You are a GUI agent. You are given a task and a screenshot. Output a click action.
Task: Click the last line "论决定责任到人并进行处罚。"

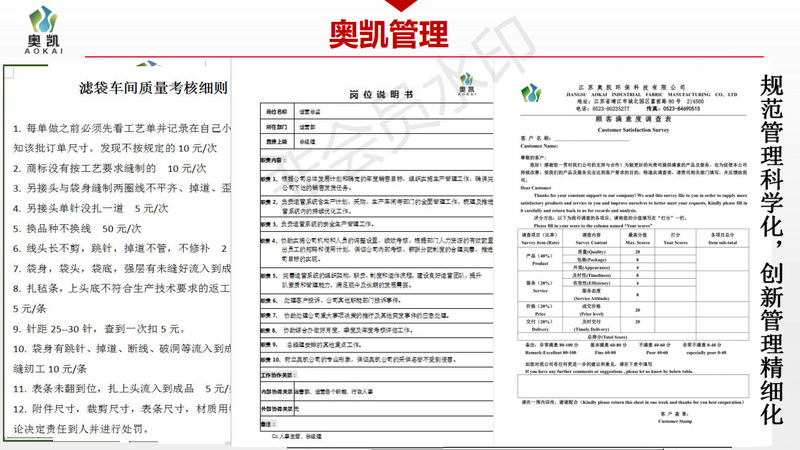click(x=81, y=429)
